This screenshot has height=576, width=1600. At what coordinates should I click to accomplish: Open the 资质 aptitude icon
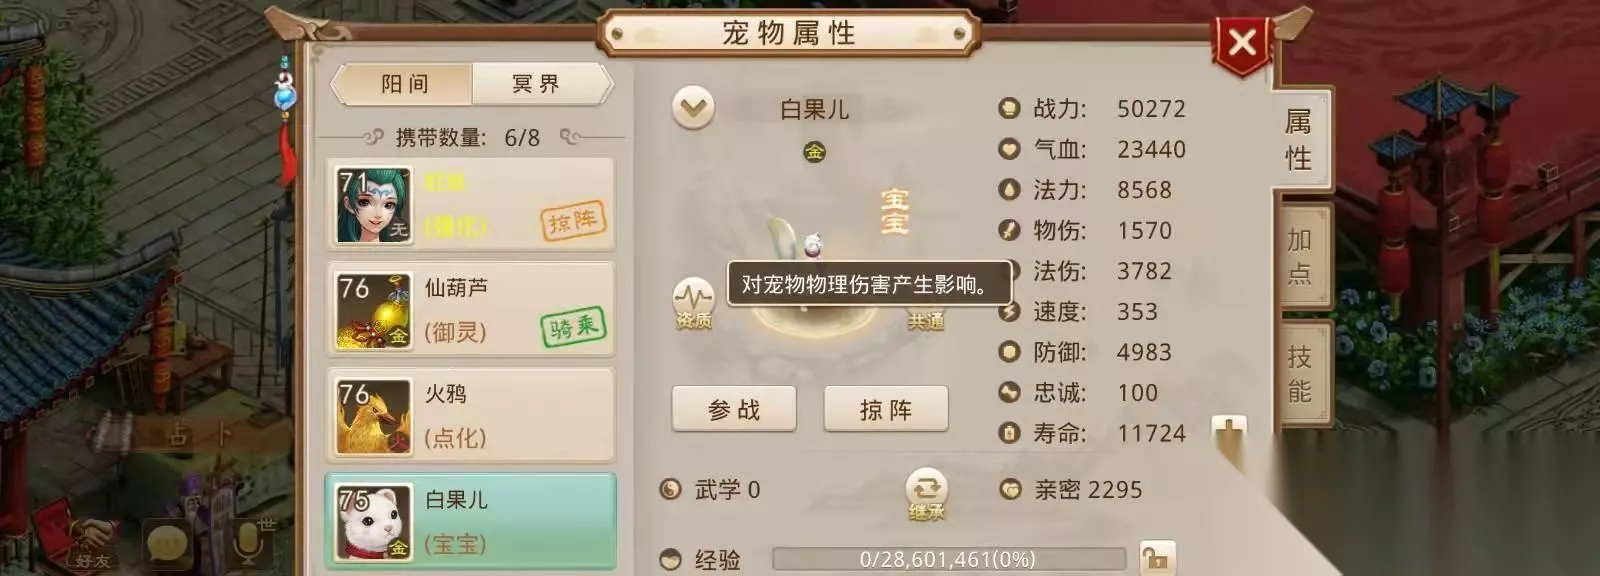click(x=693, y=303)
